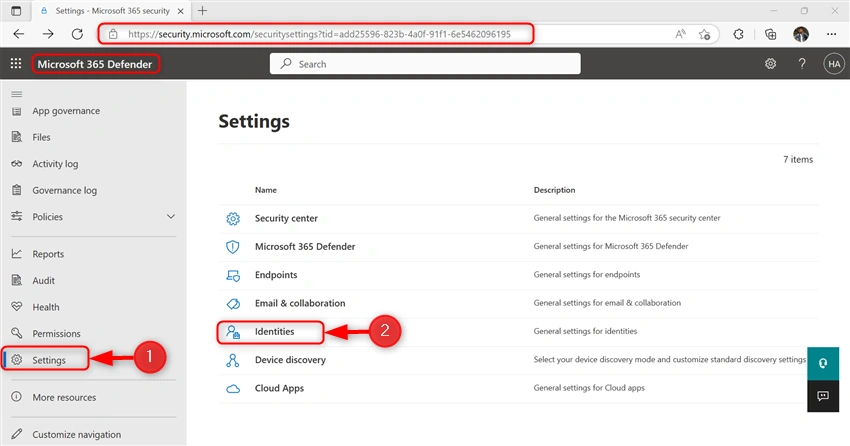Open Governance log page
The height and width of the screenshot is (446, 850).
click(x=65, y=190)
